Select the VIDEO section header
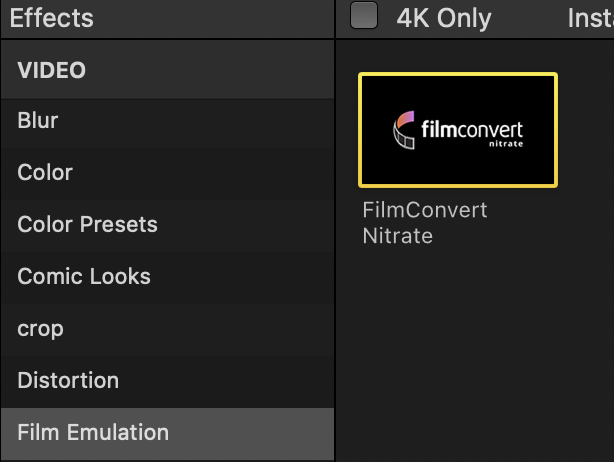Image resolution: width=614 pixels, height=462 pixels. (x=52, y=70)
